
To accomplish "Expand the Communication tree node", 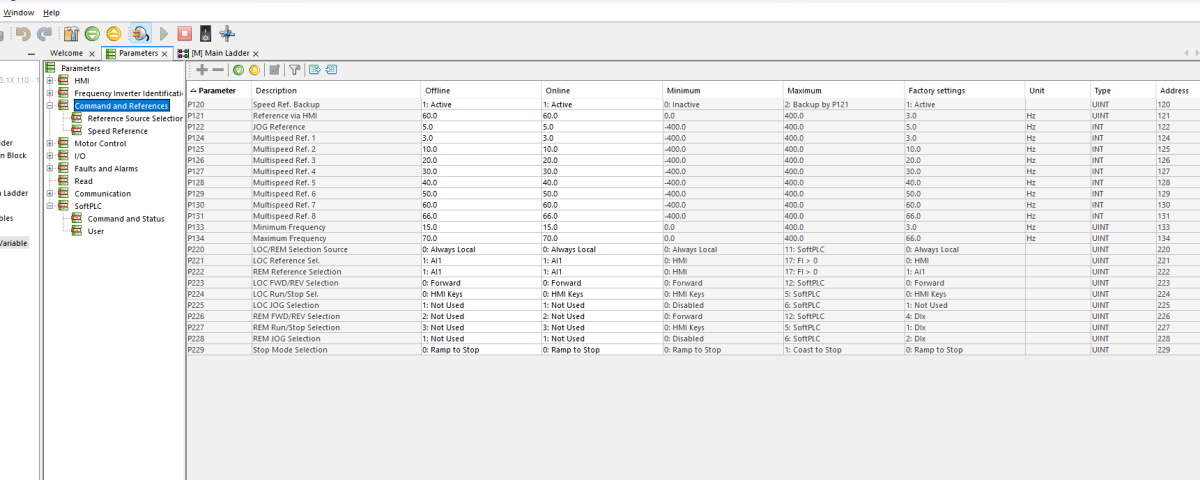I will pos(50,194).
